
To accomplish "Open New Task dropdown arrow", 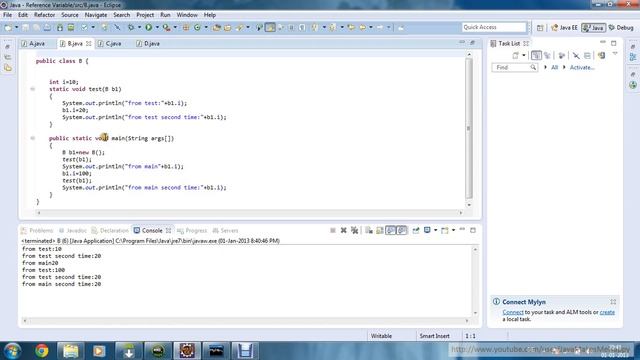I will (x=524, y=56).
